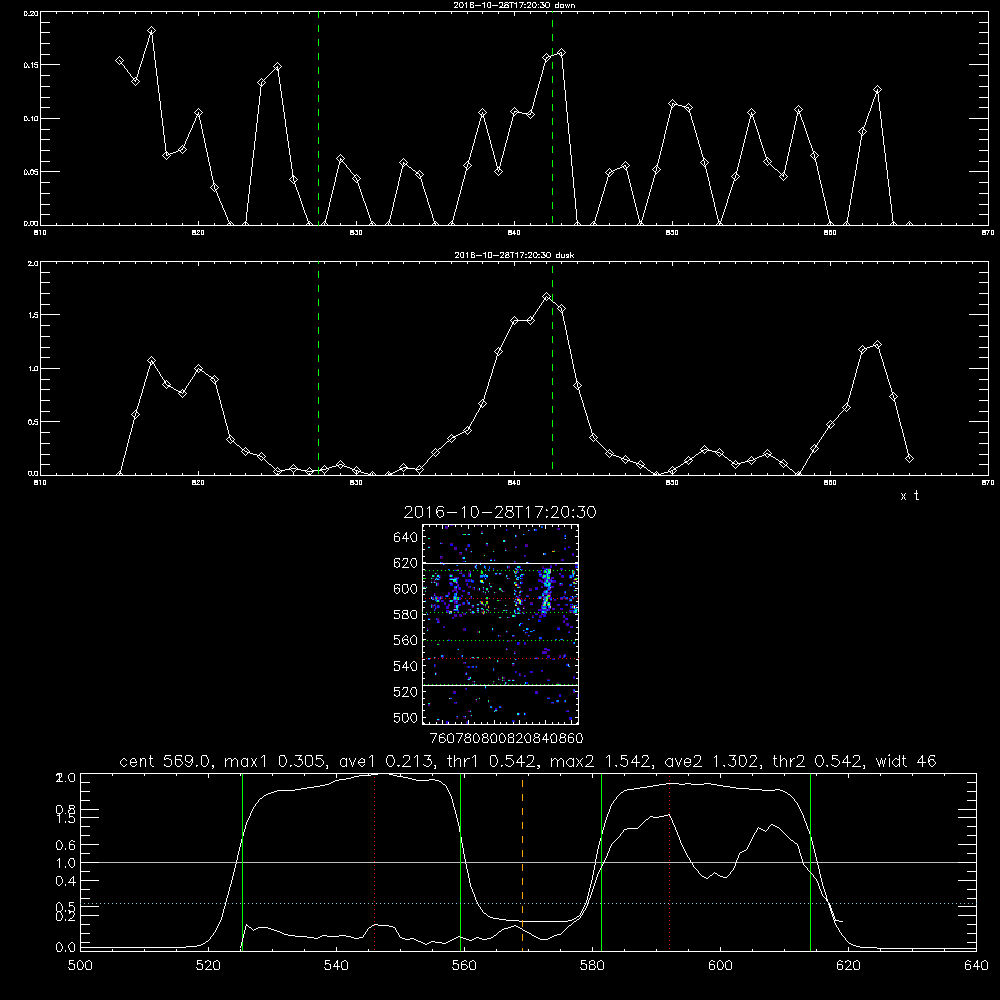Click the 'cent 569.0' value in stats line
Screen dimensions: 1000x1000
pos(165,761)
